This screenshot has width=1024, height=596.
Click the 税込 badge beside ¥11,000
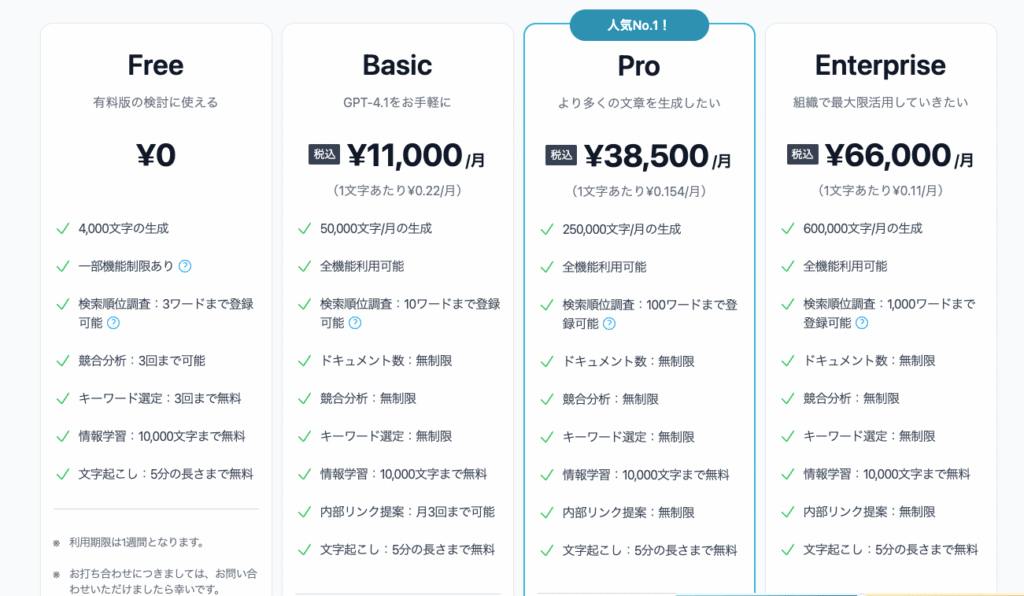pyautogui.click(x=324, y=154)
